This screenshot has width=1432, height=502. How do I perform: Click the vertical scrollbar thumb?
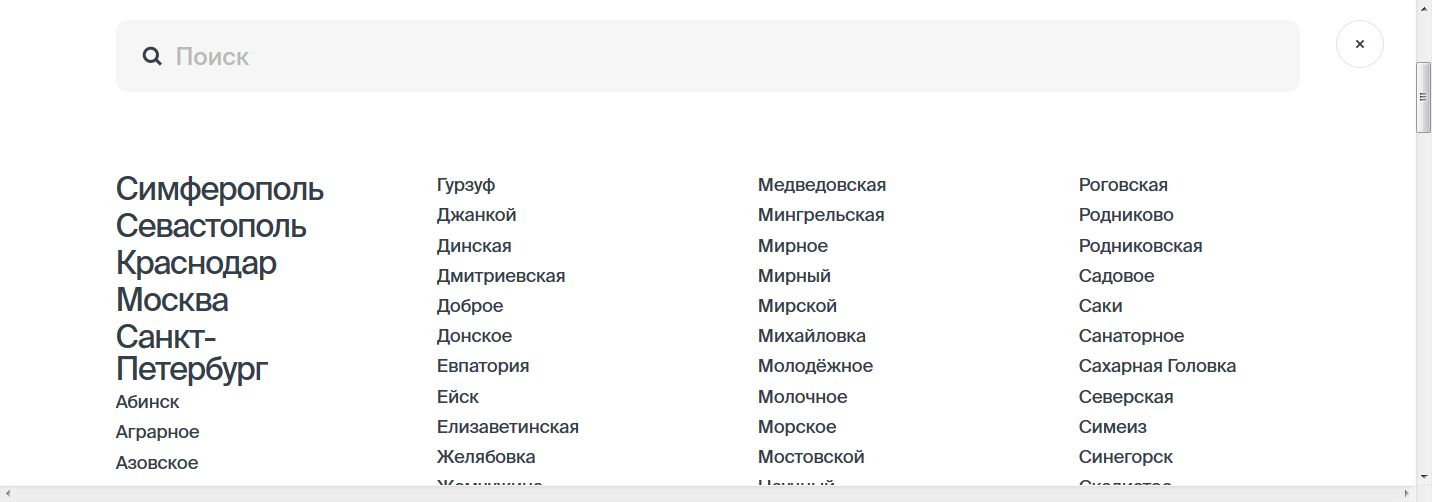pos(1424,97)
